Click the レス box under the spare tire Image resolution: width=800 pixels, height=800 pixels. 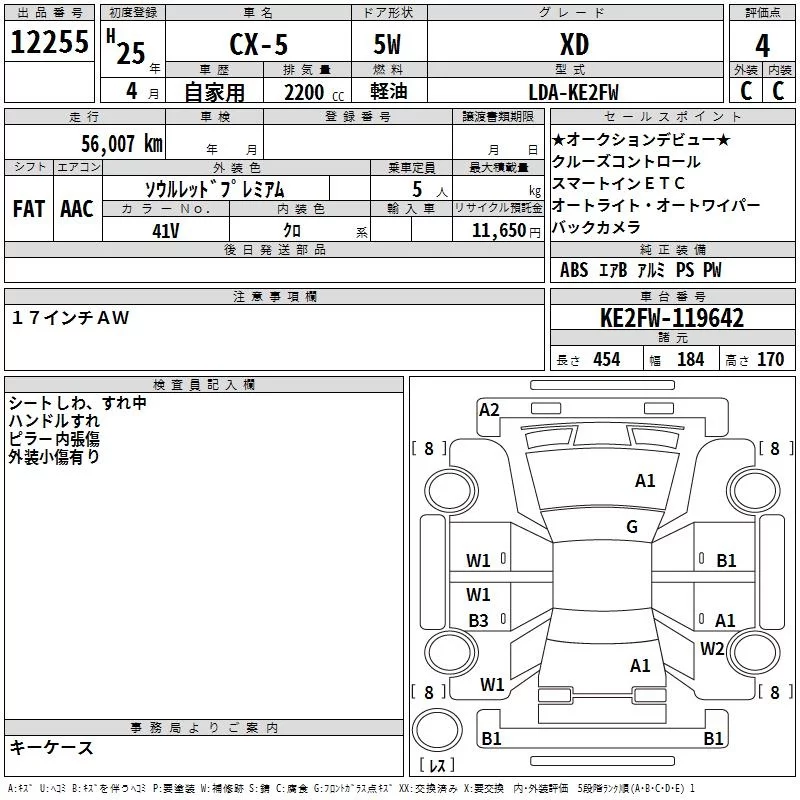pyautogui.click(x=437, y=766)
